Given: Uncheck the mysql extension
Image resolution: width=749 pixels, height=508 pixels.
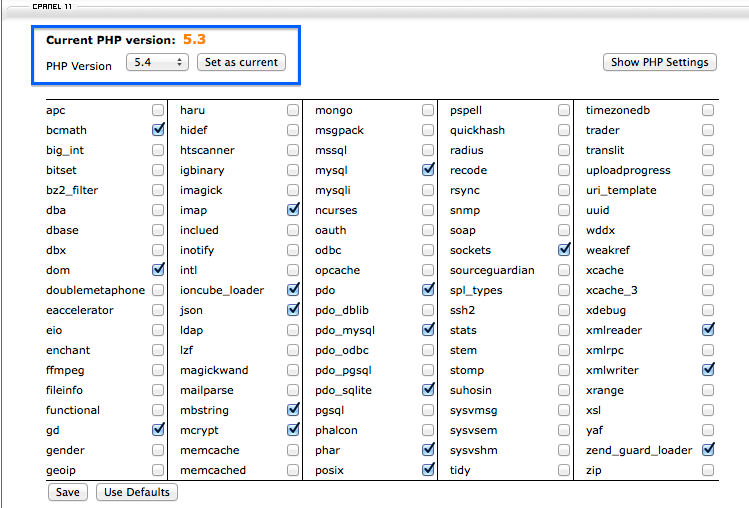Looking at the screenshot, I should tap(428, 170).
